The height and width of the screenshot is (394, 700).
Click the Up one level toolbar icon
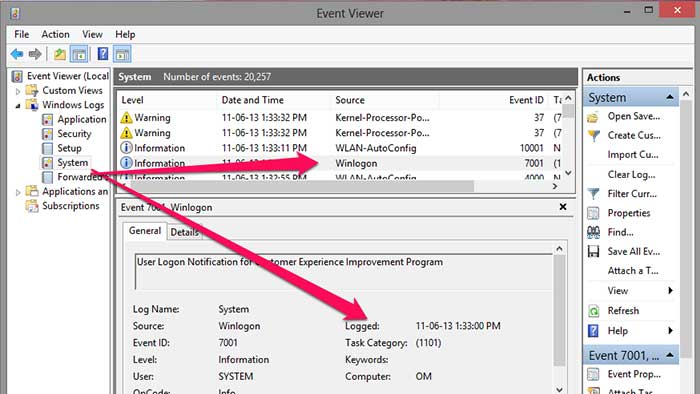coord(60,54)
